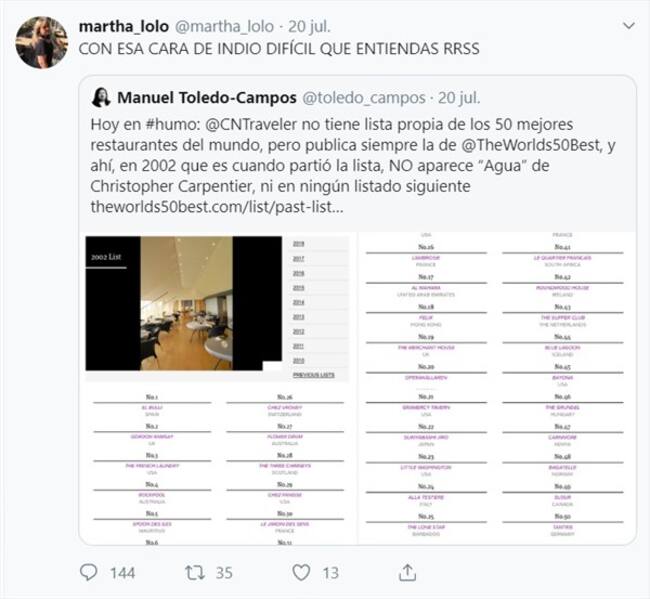Click the 35 retweets count

223,573
